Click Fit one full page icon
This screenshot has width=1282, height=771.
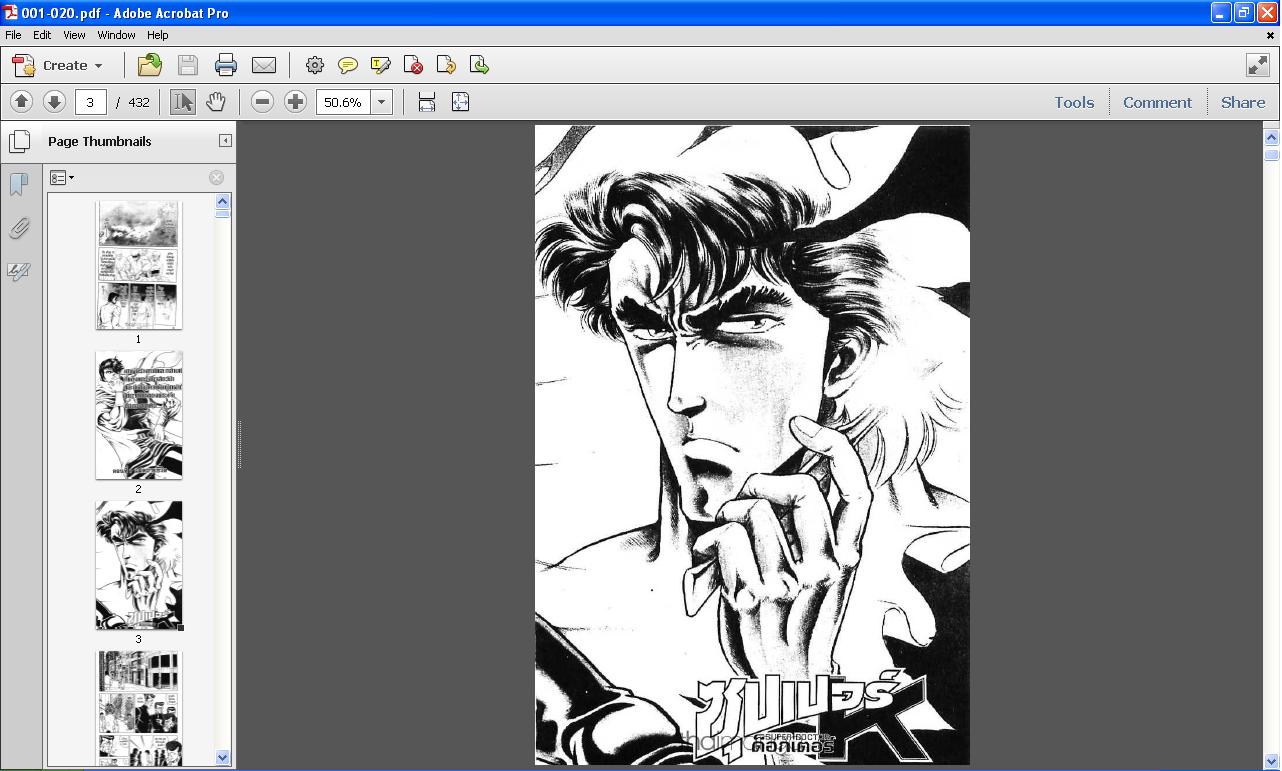460,102
